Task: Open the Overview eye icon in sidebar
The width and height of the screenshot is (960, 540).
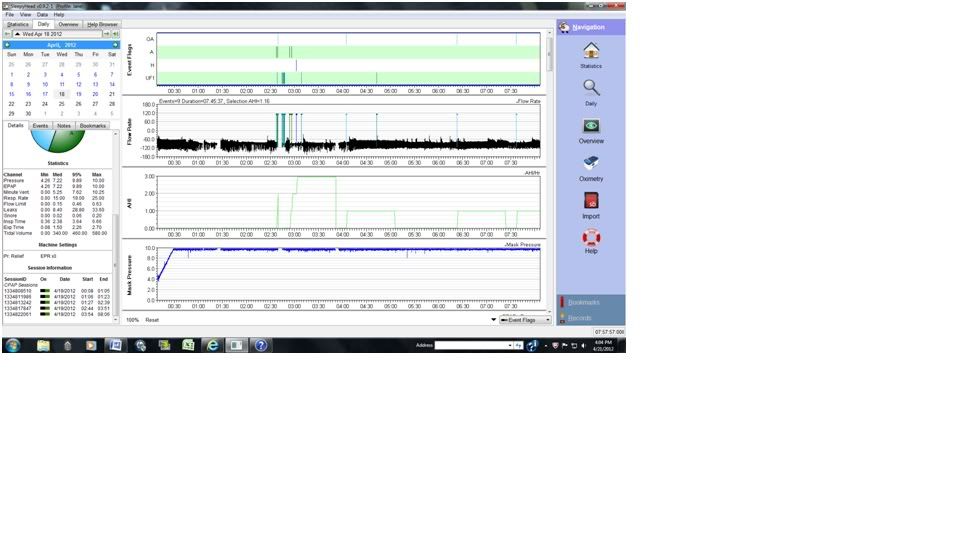Action: pos(591,126)
